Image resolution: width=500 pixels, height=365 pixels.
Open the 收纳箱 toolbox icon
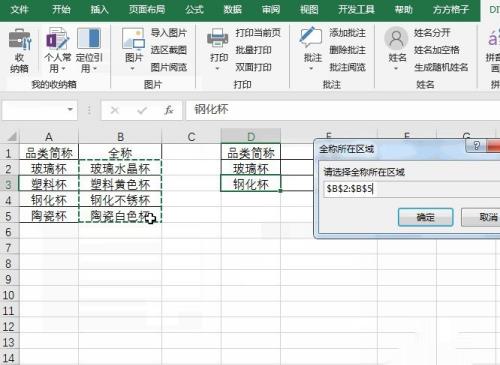pos(19,39)
